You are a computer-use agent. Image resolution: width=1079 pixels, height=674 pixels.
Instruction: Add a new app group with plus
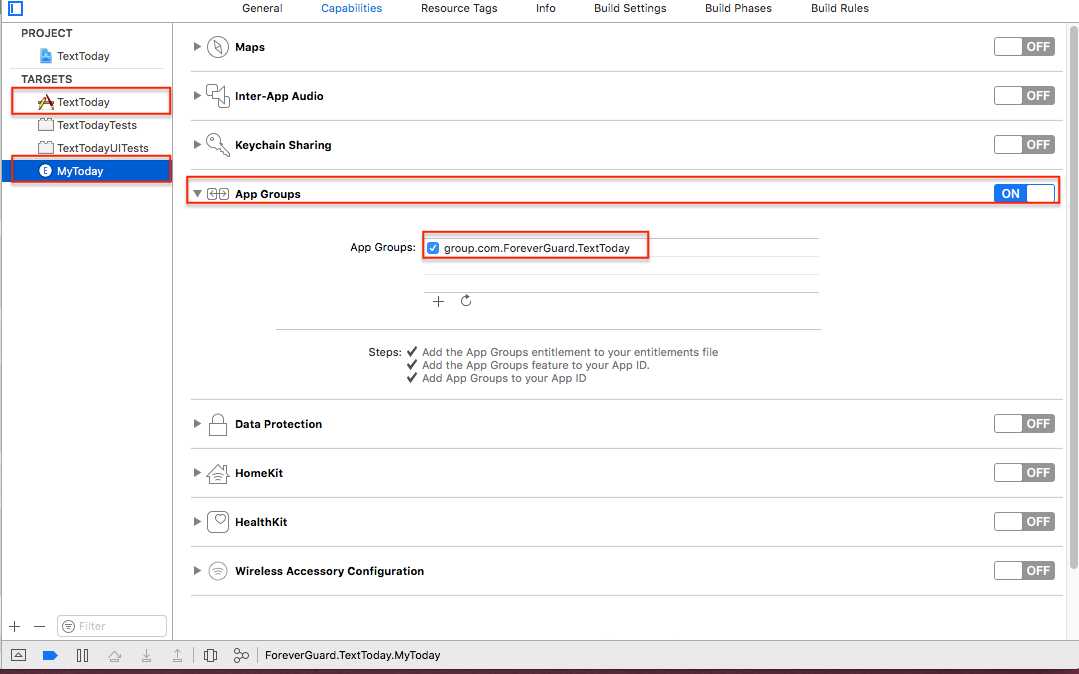(438, 302)
